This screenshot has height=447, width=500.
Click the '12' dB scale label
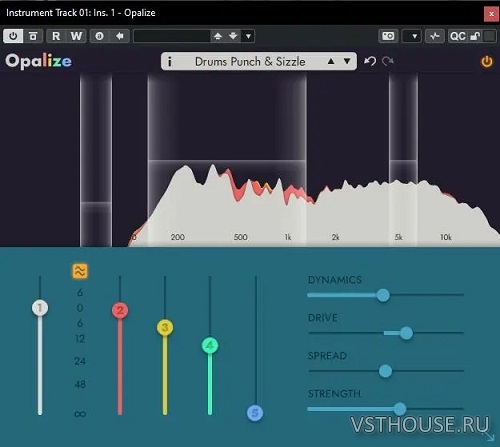pyautogui.click(x=80, y=339)
